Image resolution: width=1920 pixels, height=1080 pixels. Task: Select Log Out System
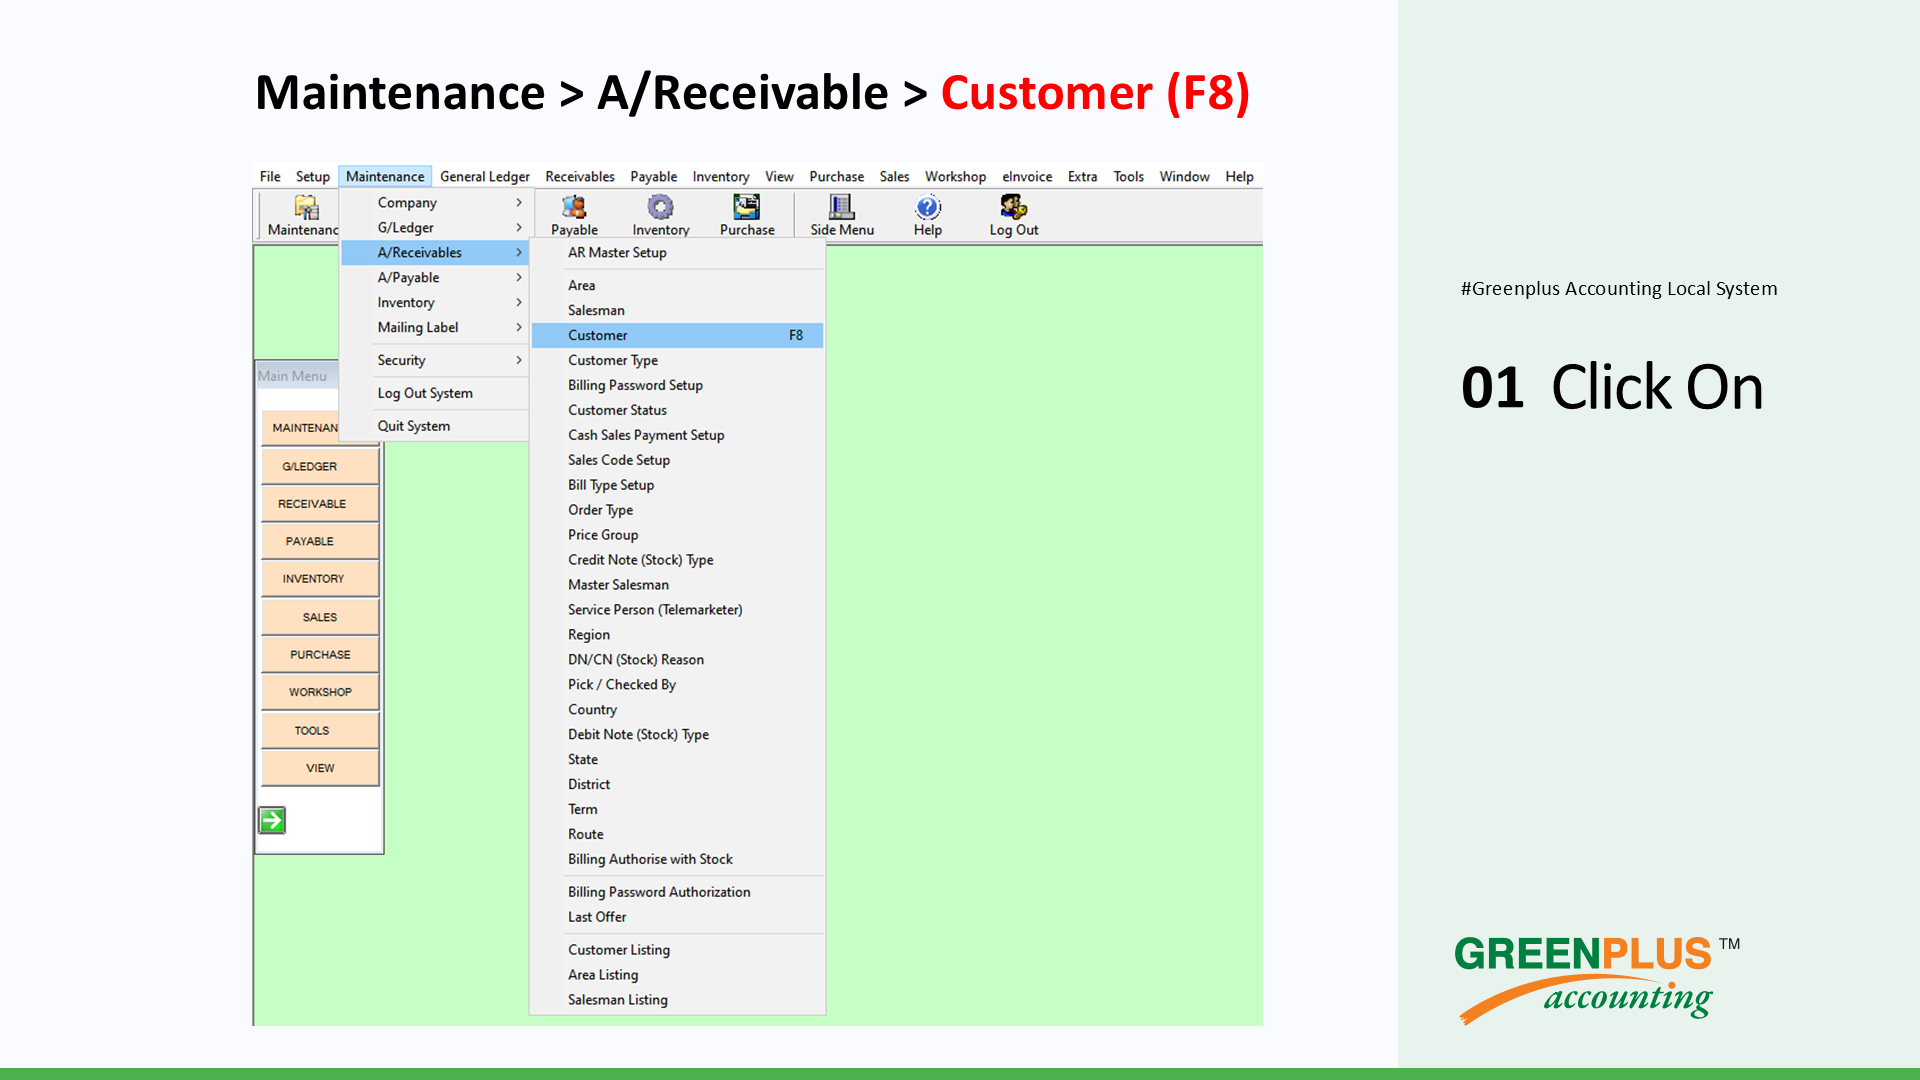(x=435, y=393)
